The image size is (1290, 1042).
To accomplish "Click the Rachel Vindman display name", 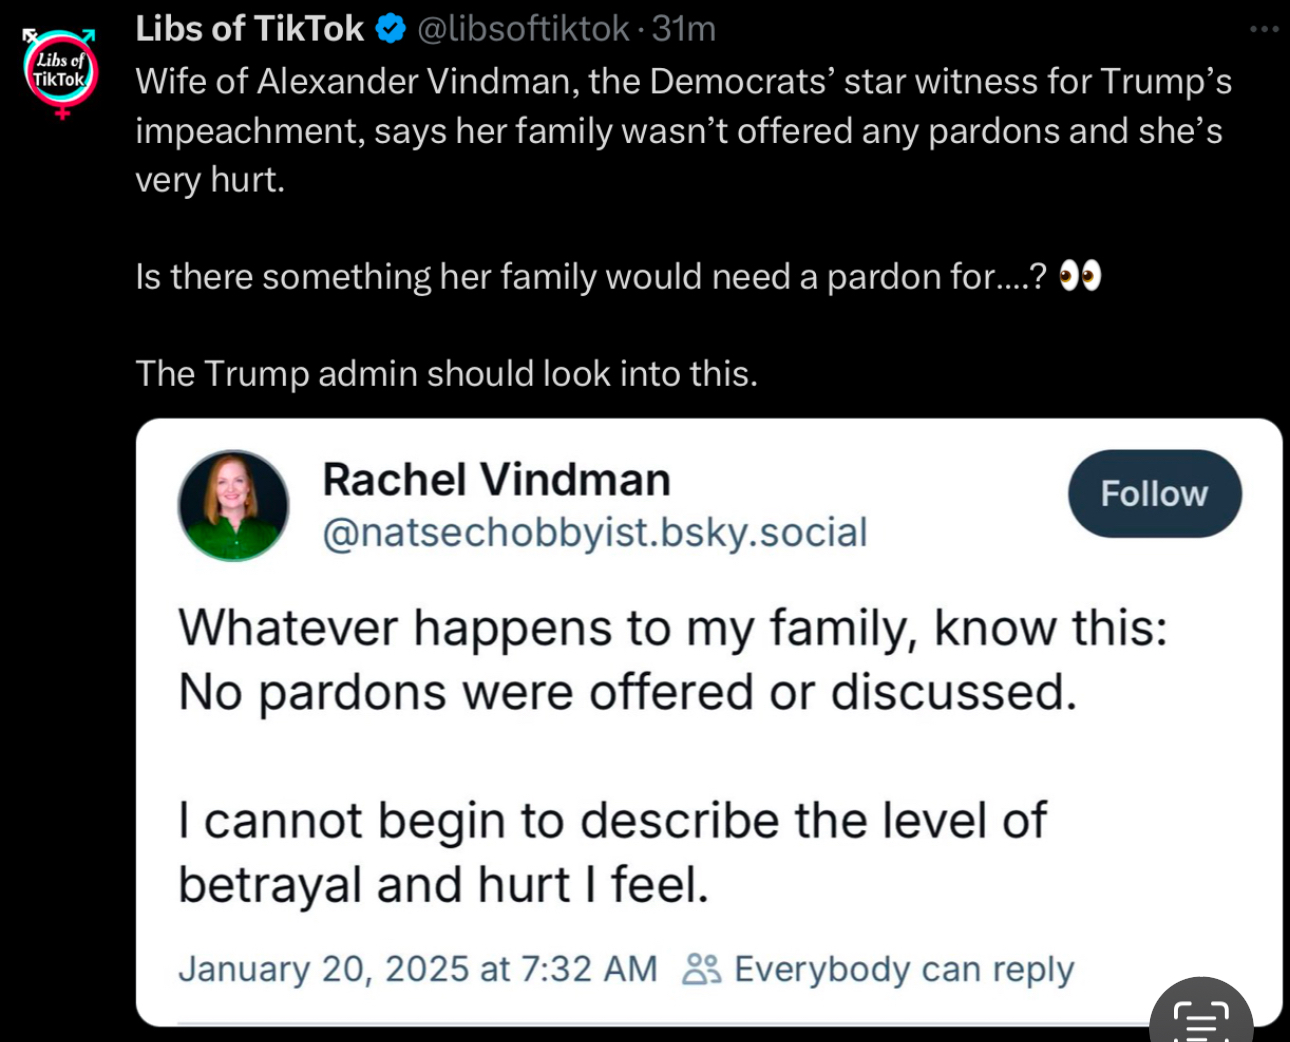I will (496, 479).
